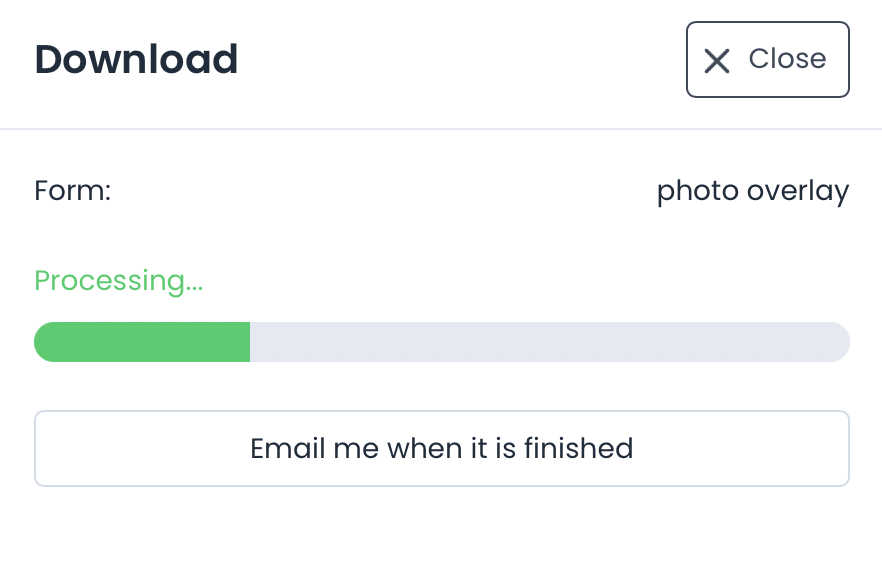Click the "Form:" field label

tap(72, 190)
